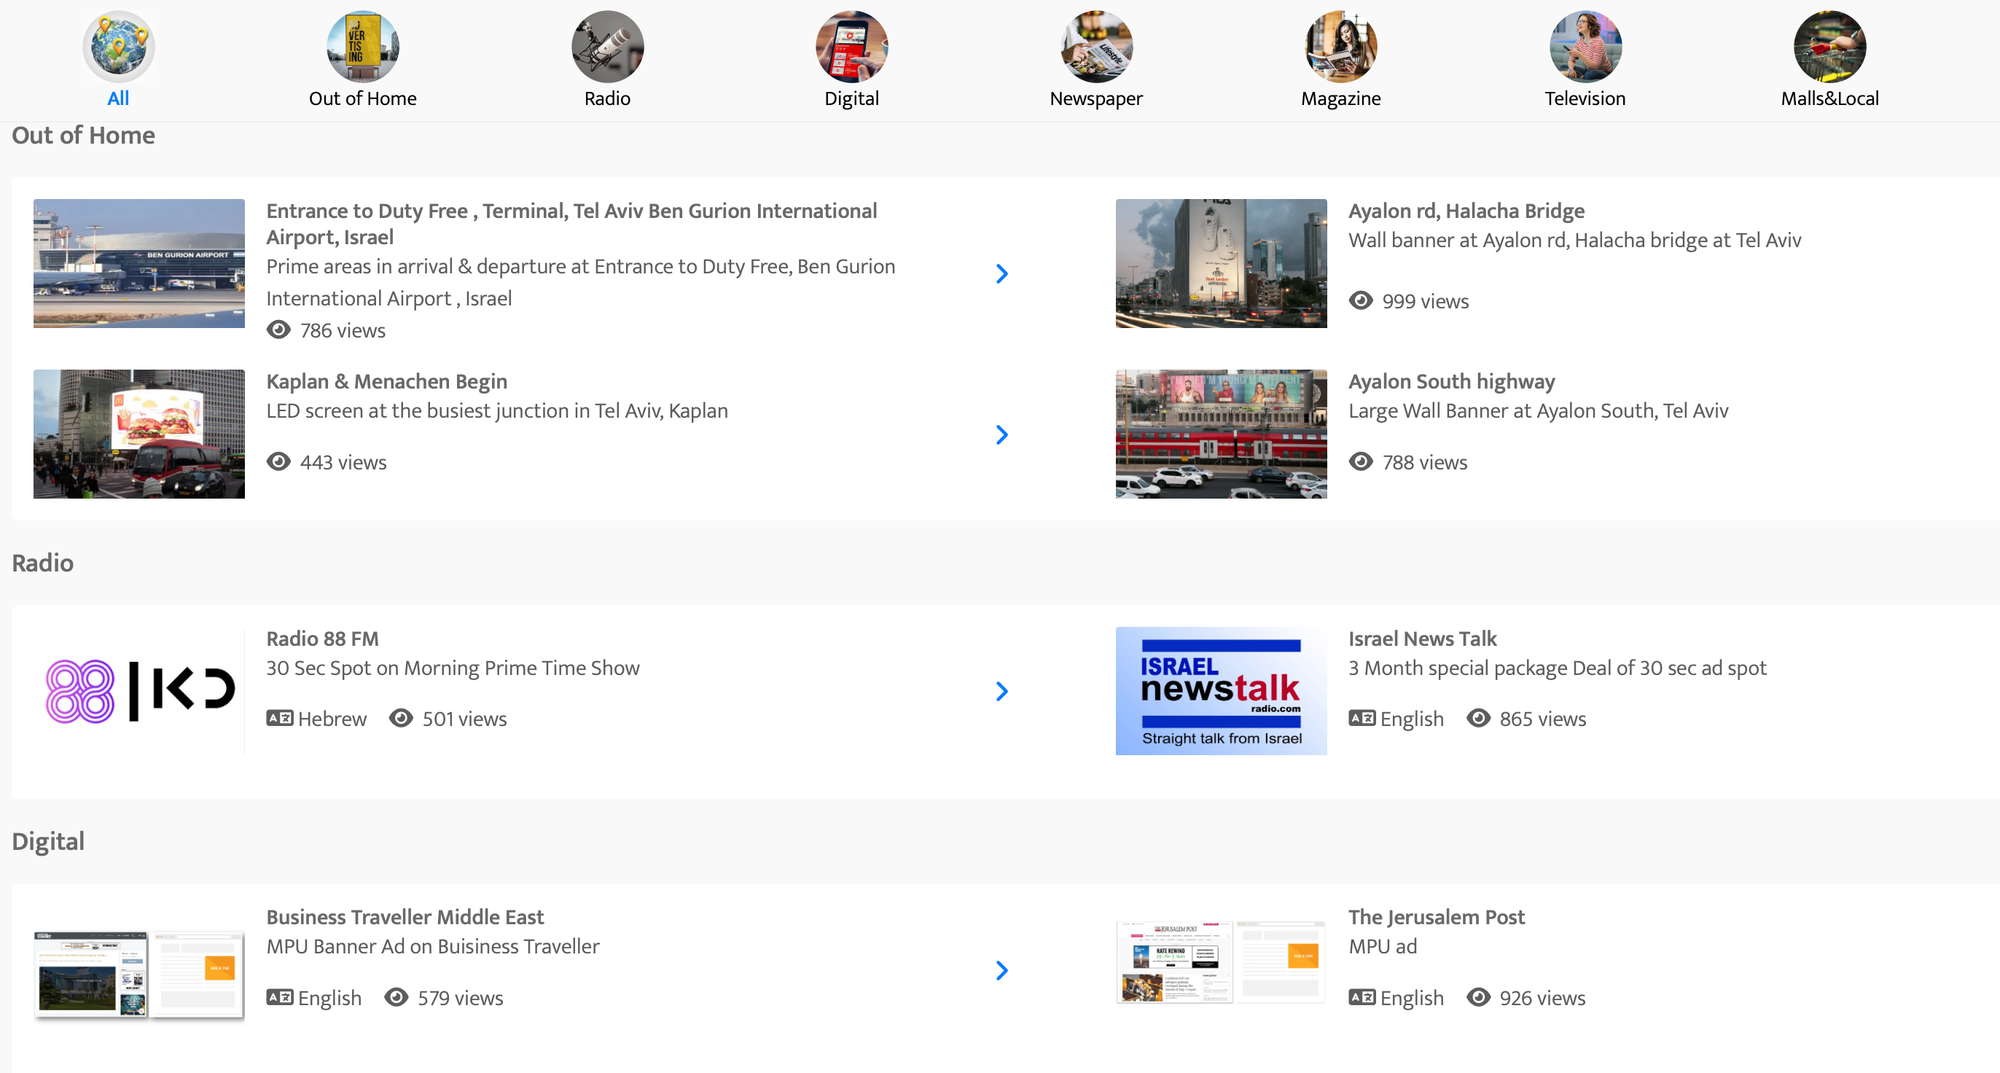
Task: Click the language icon next to Hebrew
Action: coord(280,718)
